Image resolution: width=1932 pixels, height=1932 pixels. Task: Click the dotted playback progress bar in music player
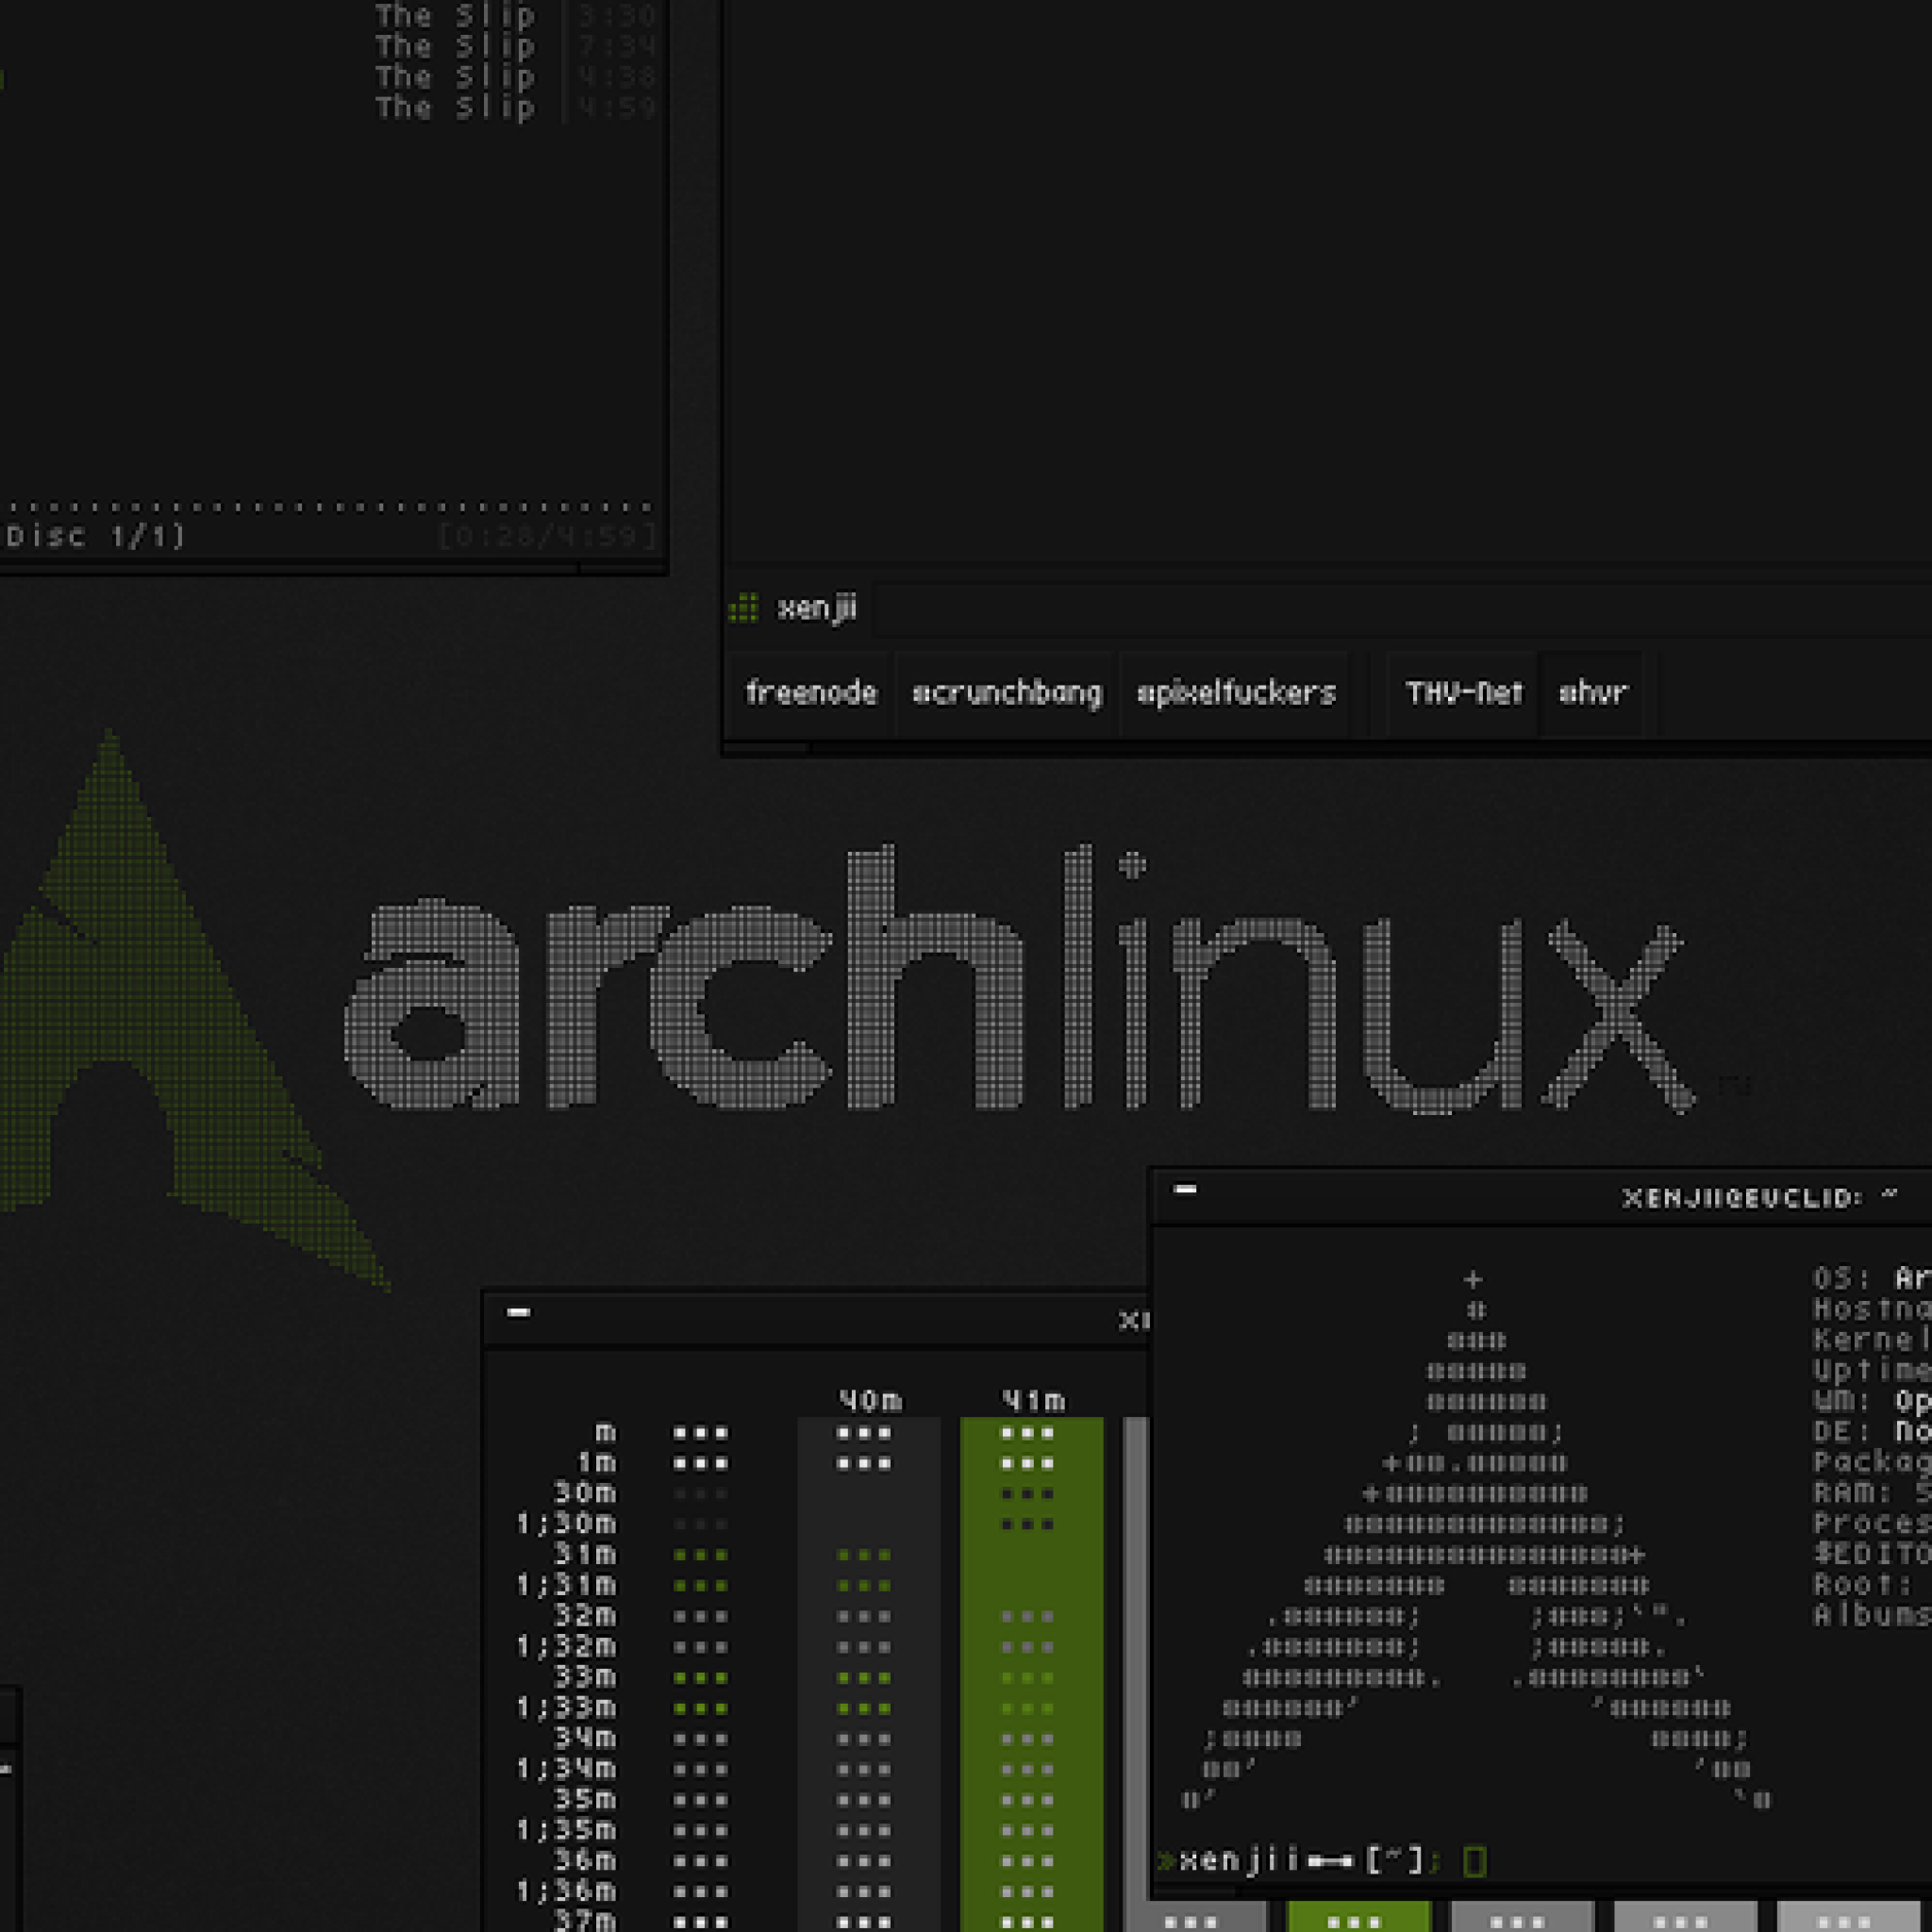[x=328, y=507]
